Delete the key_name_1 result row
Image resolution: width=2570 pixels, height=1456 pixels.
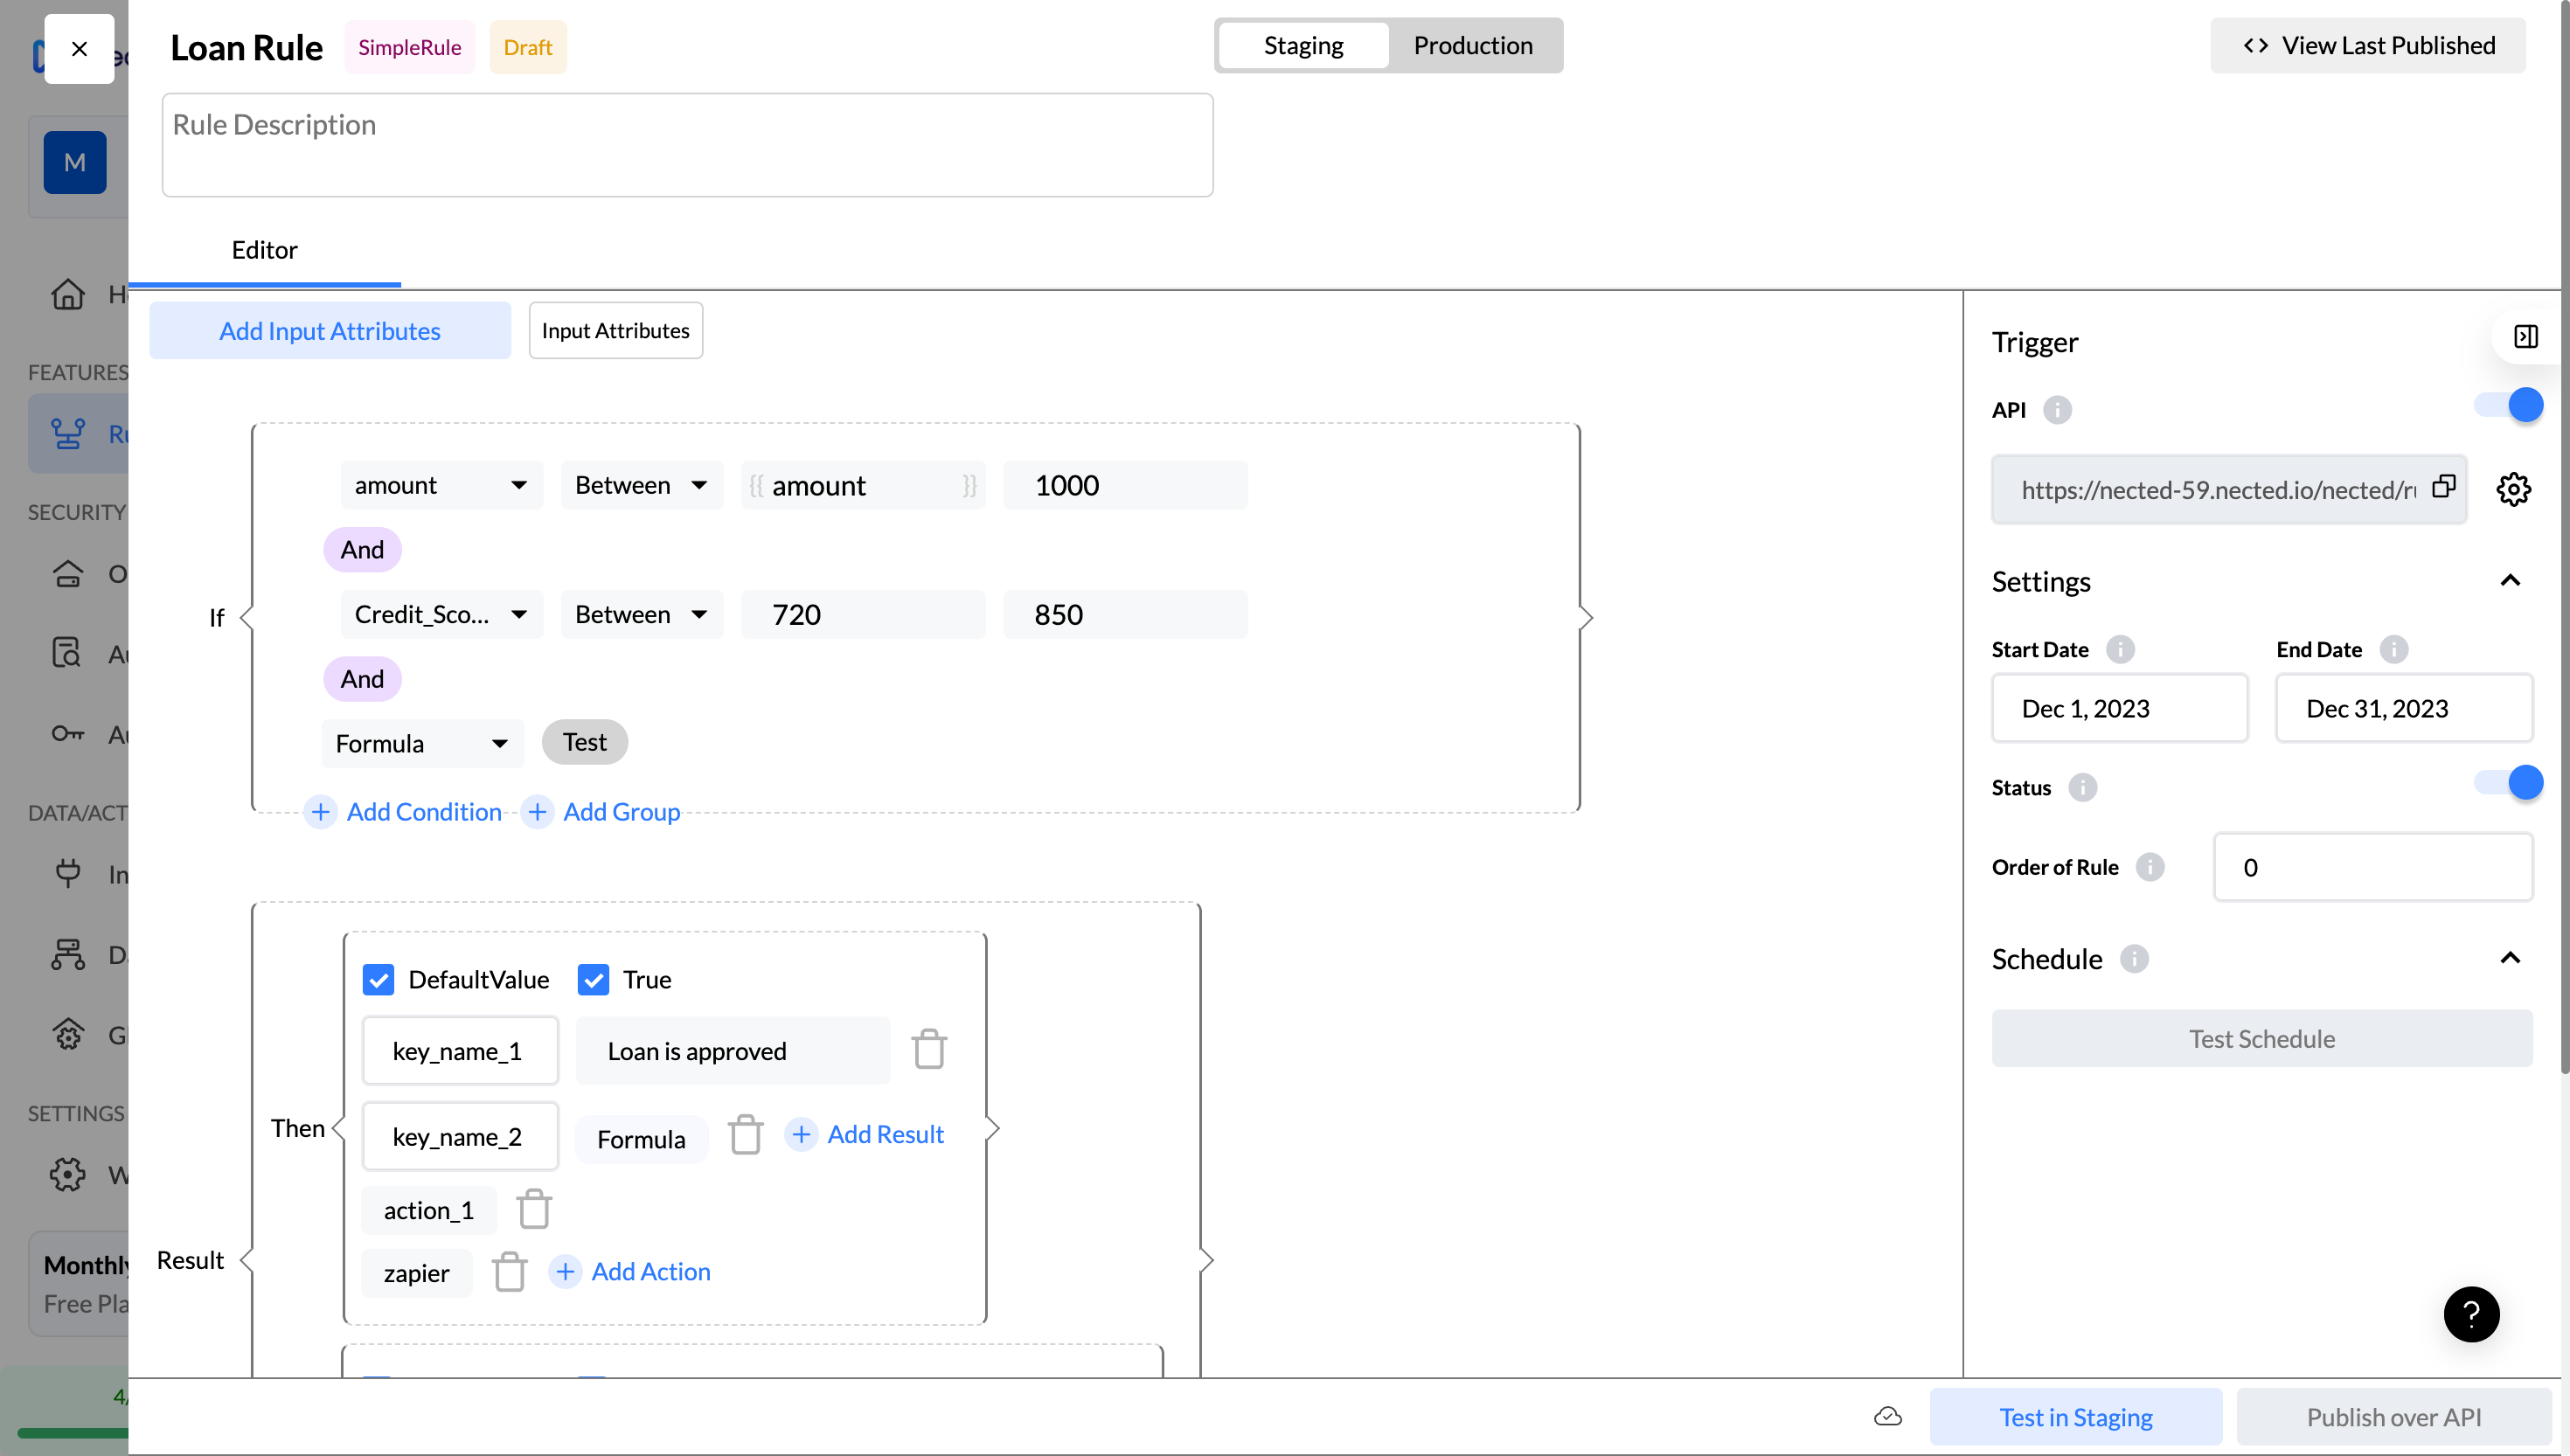[x=928, y=1050]
